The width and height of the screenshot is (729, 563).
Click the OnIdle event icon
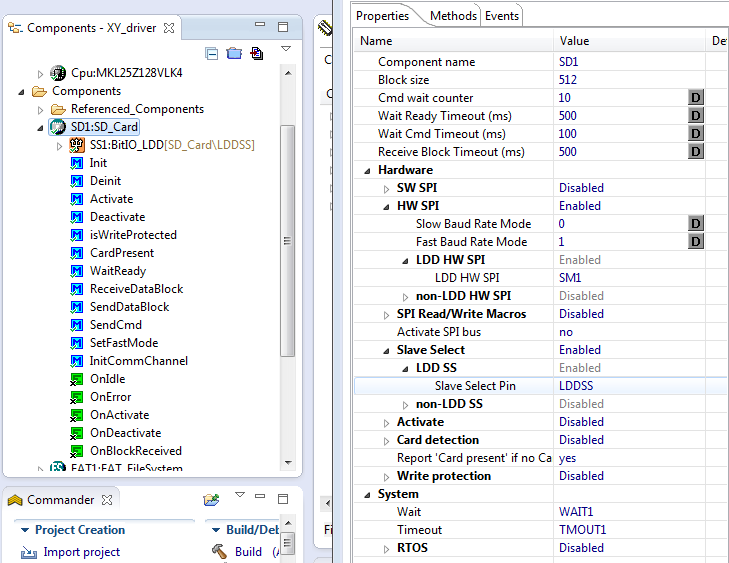pos(76,379)
